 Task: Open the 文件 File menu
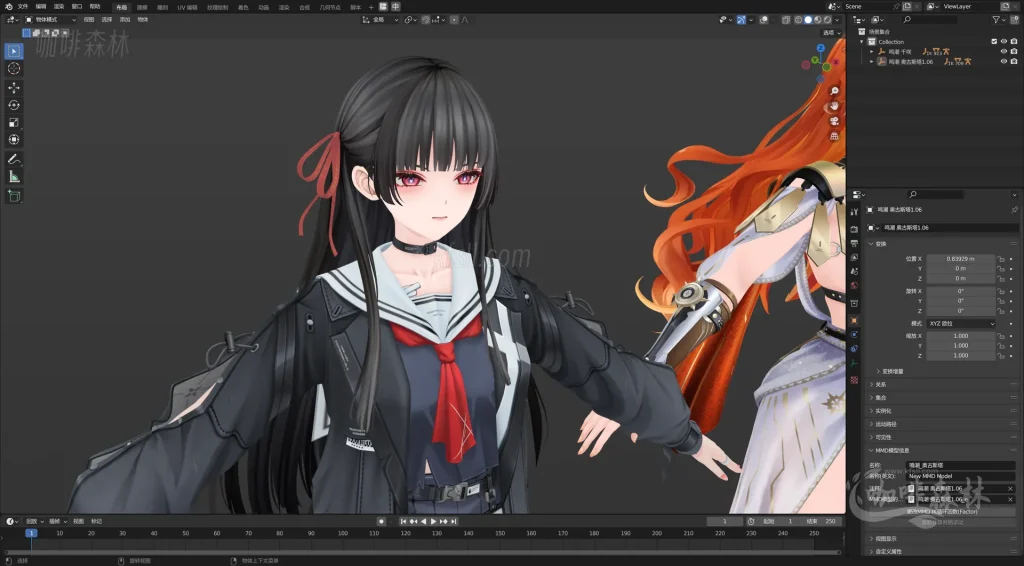tap(23, 7)
